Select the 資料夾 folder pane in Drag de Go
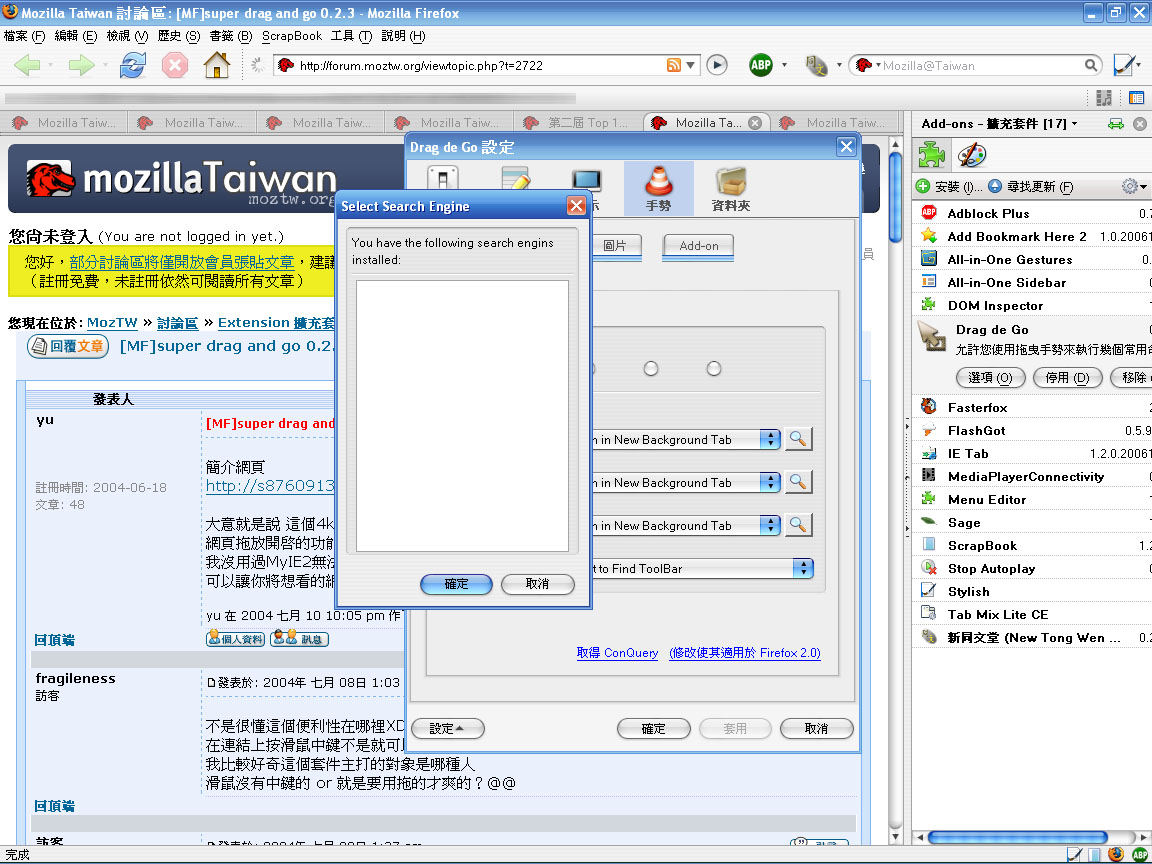Screen dimensions: 1152x864 (730, 188)
